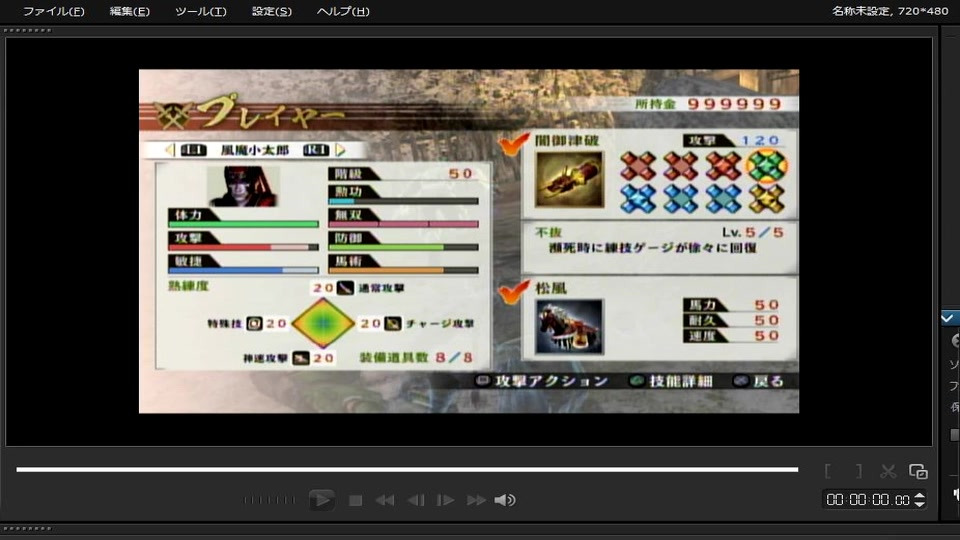Viewport: 960px width, 540px height.
Task: Click the 闇御津破 weapon image
Action: click(x=569, y=179)
